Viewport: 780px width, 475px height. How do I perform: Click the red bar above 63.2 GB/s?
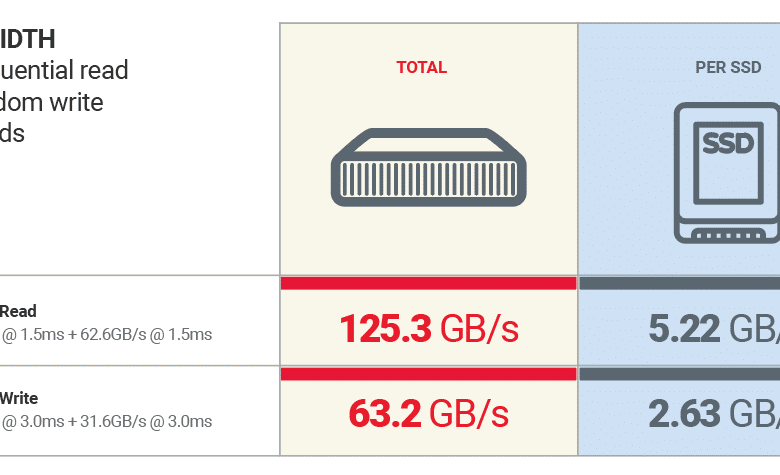coord(428,374)
